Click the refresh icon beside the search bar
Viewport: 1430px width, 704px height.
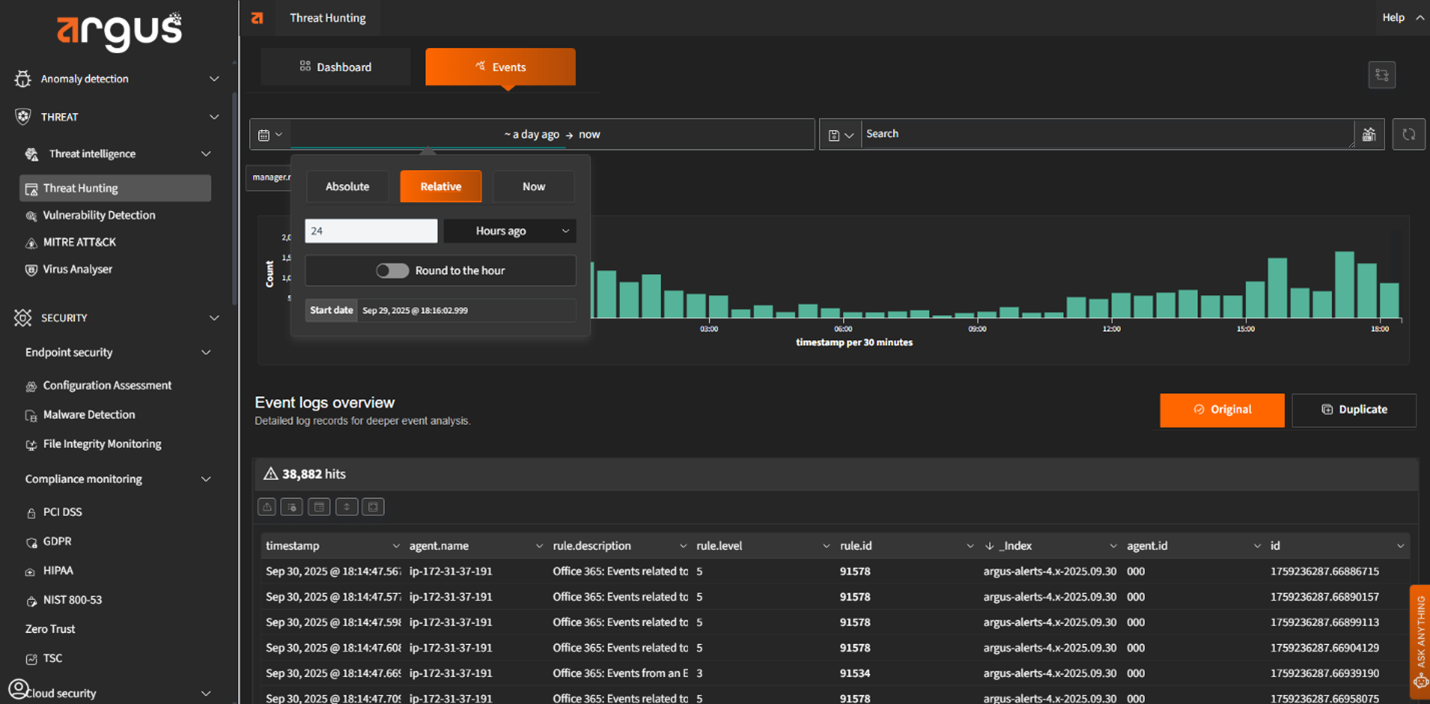[x=1408, y=134]
